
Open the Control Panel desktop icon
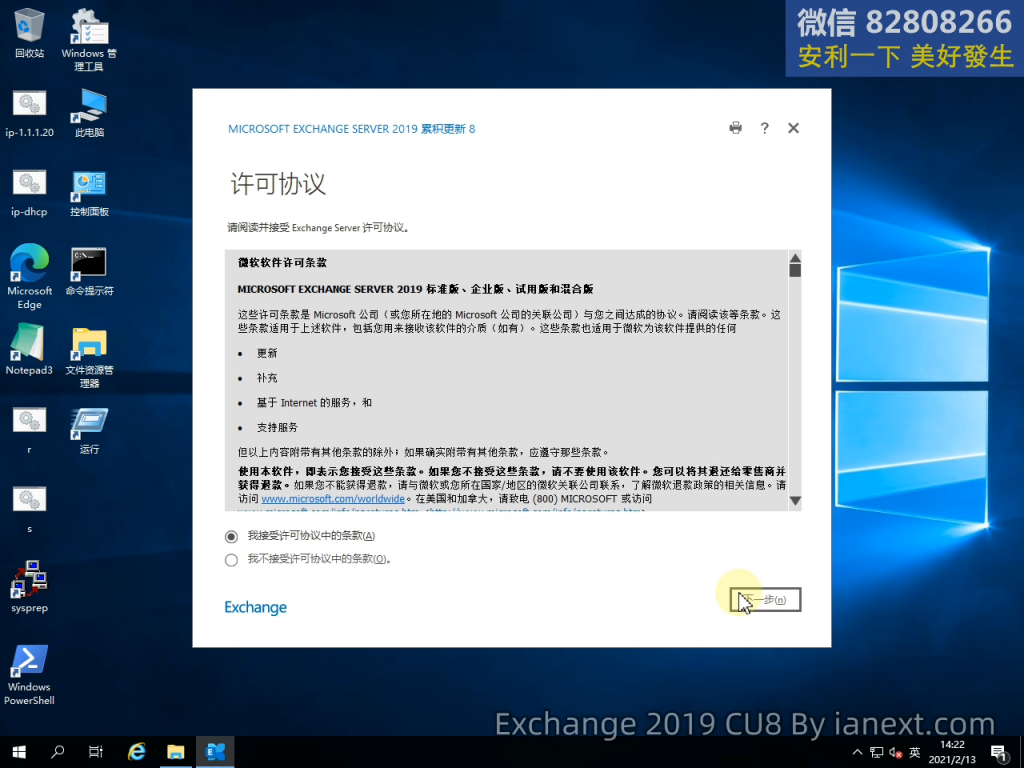[89, 190]
